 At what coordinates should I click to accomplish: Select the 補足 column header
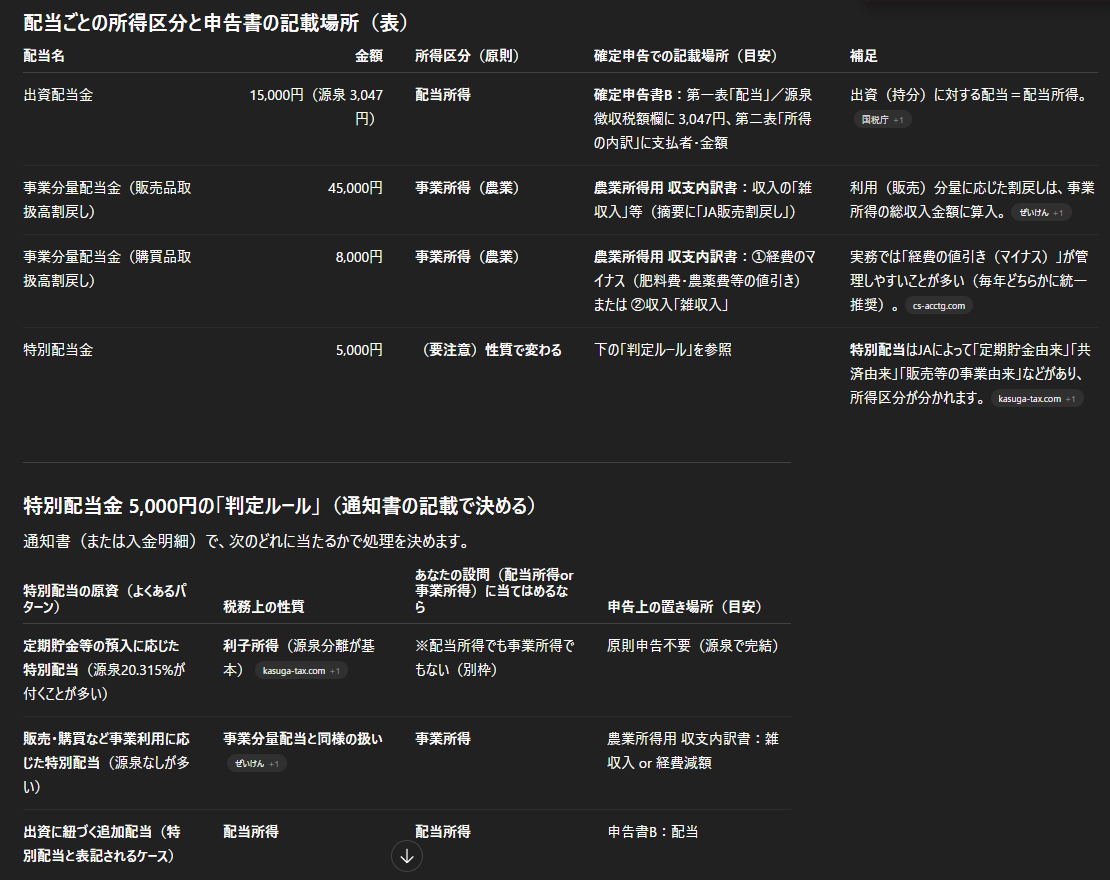[863, 56]
